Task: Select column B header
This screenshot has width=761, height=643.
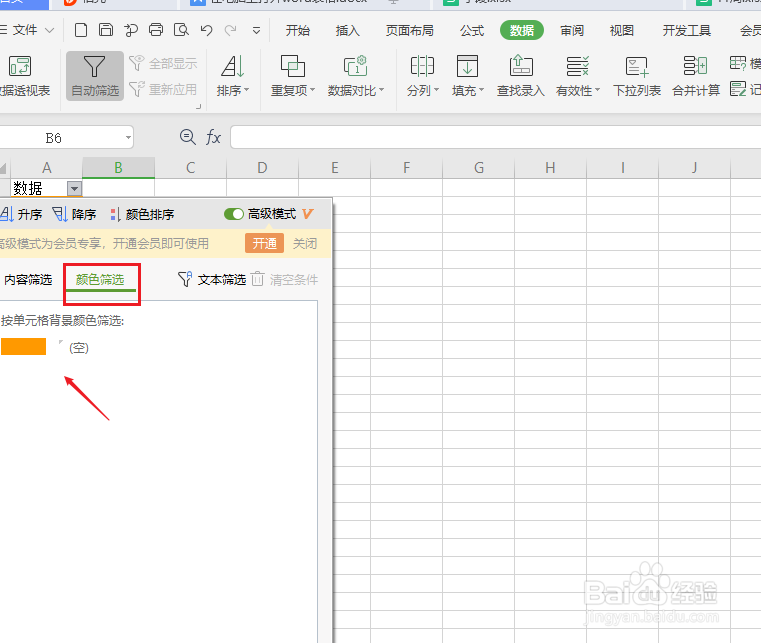Action: tap(118, 168)
